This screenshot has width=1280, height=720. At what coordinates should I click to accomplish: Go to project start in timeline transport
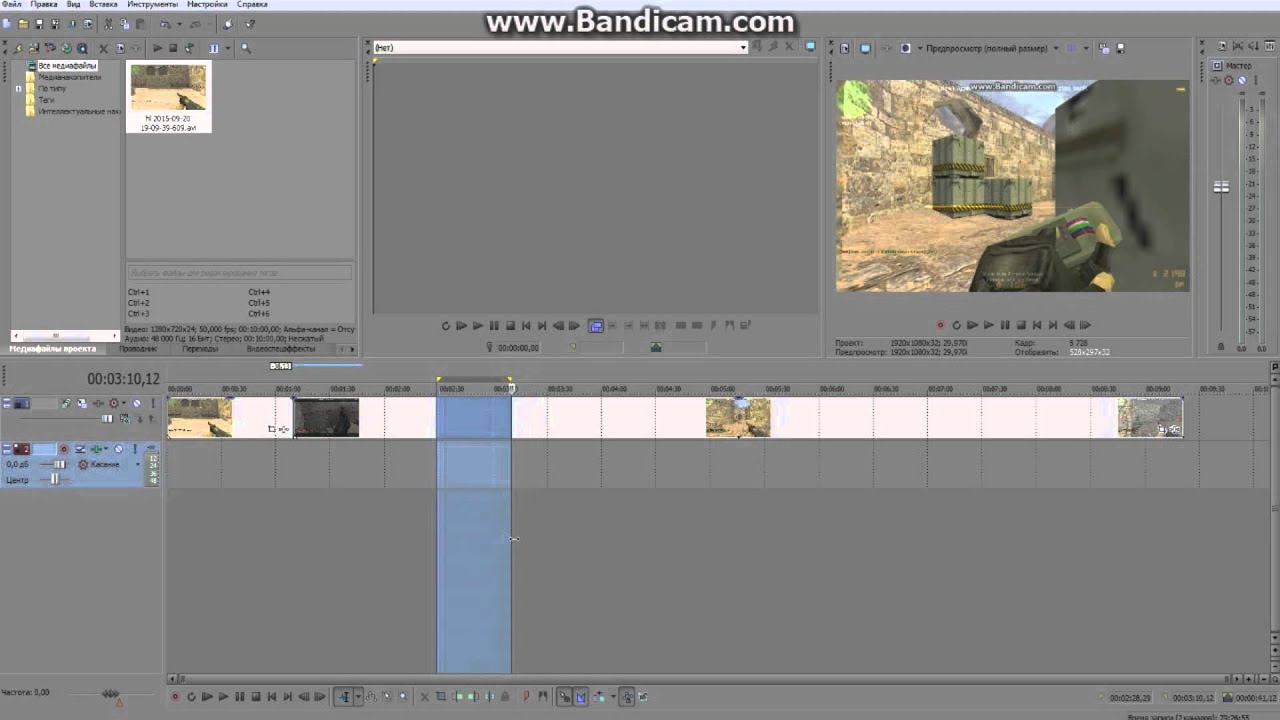point(272,697)
